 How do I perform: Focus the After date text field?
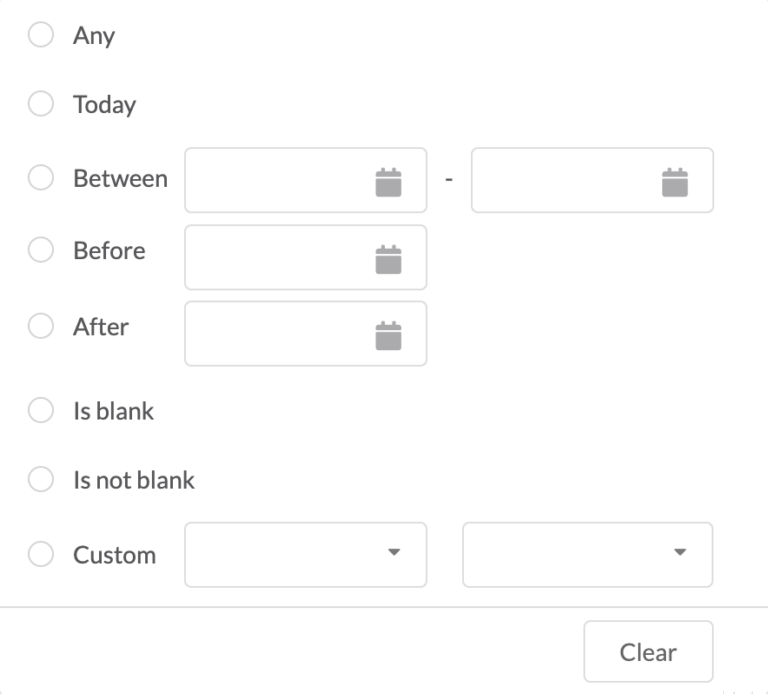306,334
